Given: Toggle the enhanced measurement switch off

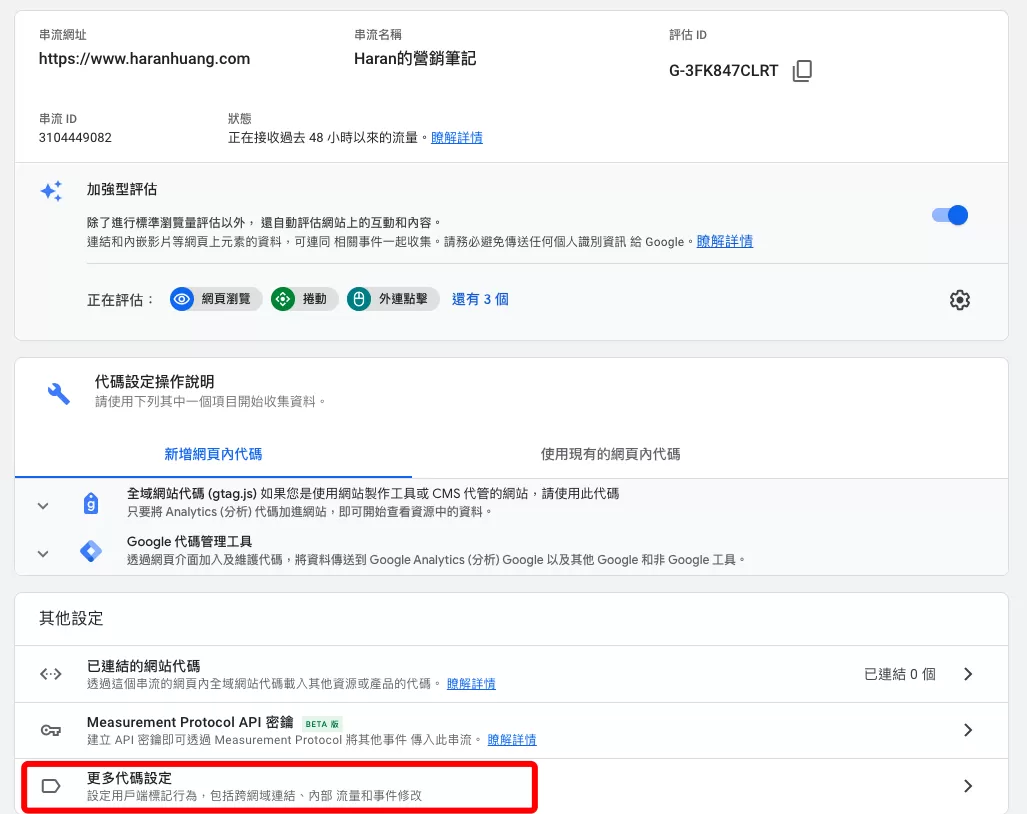Looking at the screenshot, I should [950, 215].
